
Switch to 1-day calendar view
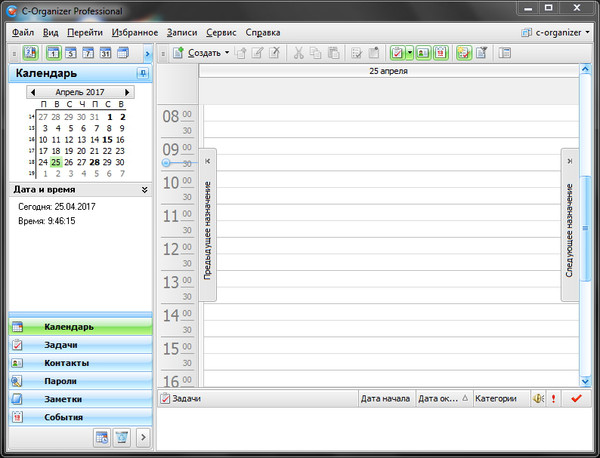tap(53, 52)
